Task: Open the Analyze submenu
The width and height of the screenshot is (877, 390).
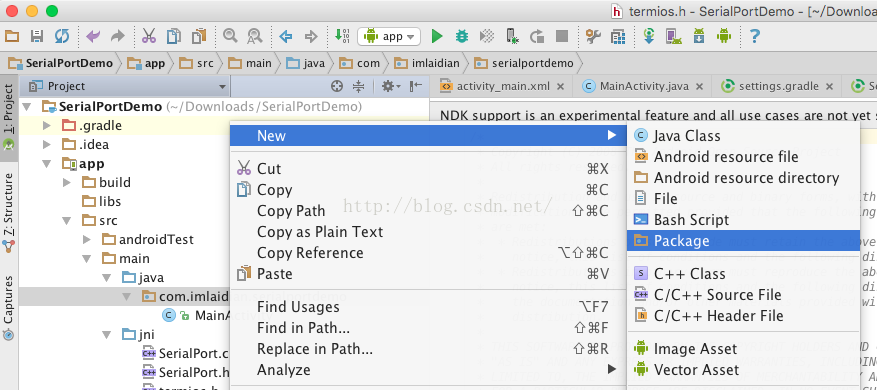Action: point(428,369)
